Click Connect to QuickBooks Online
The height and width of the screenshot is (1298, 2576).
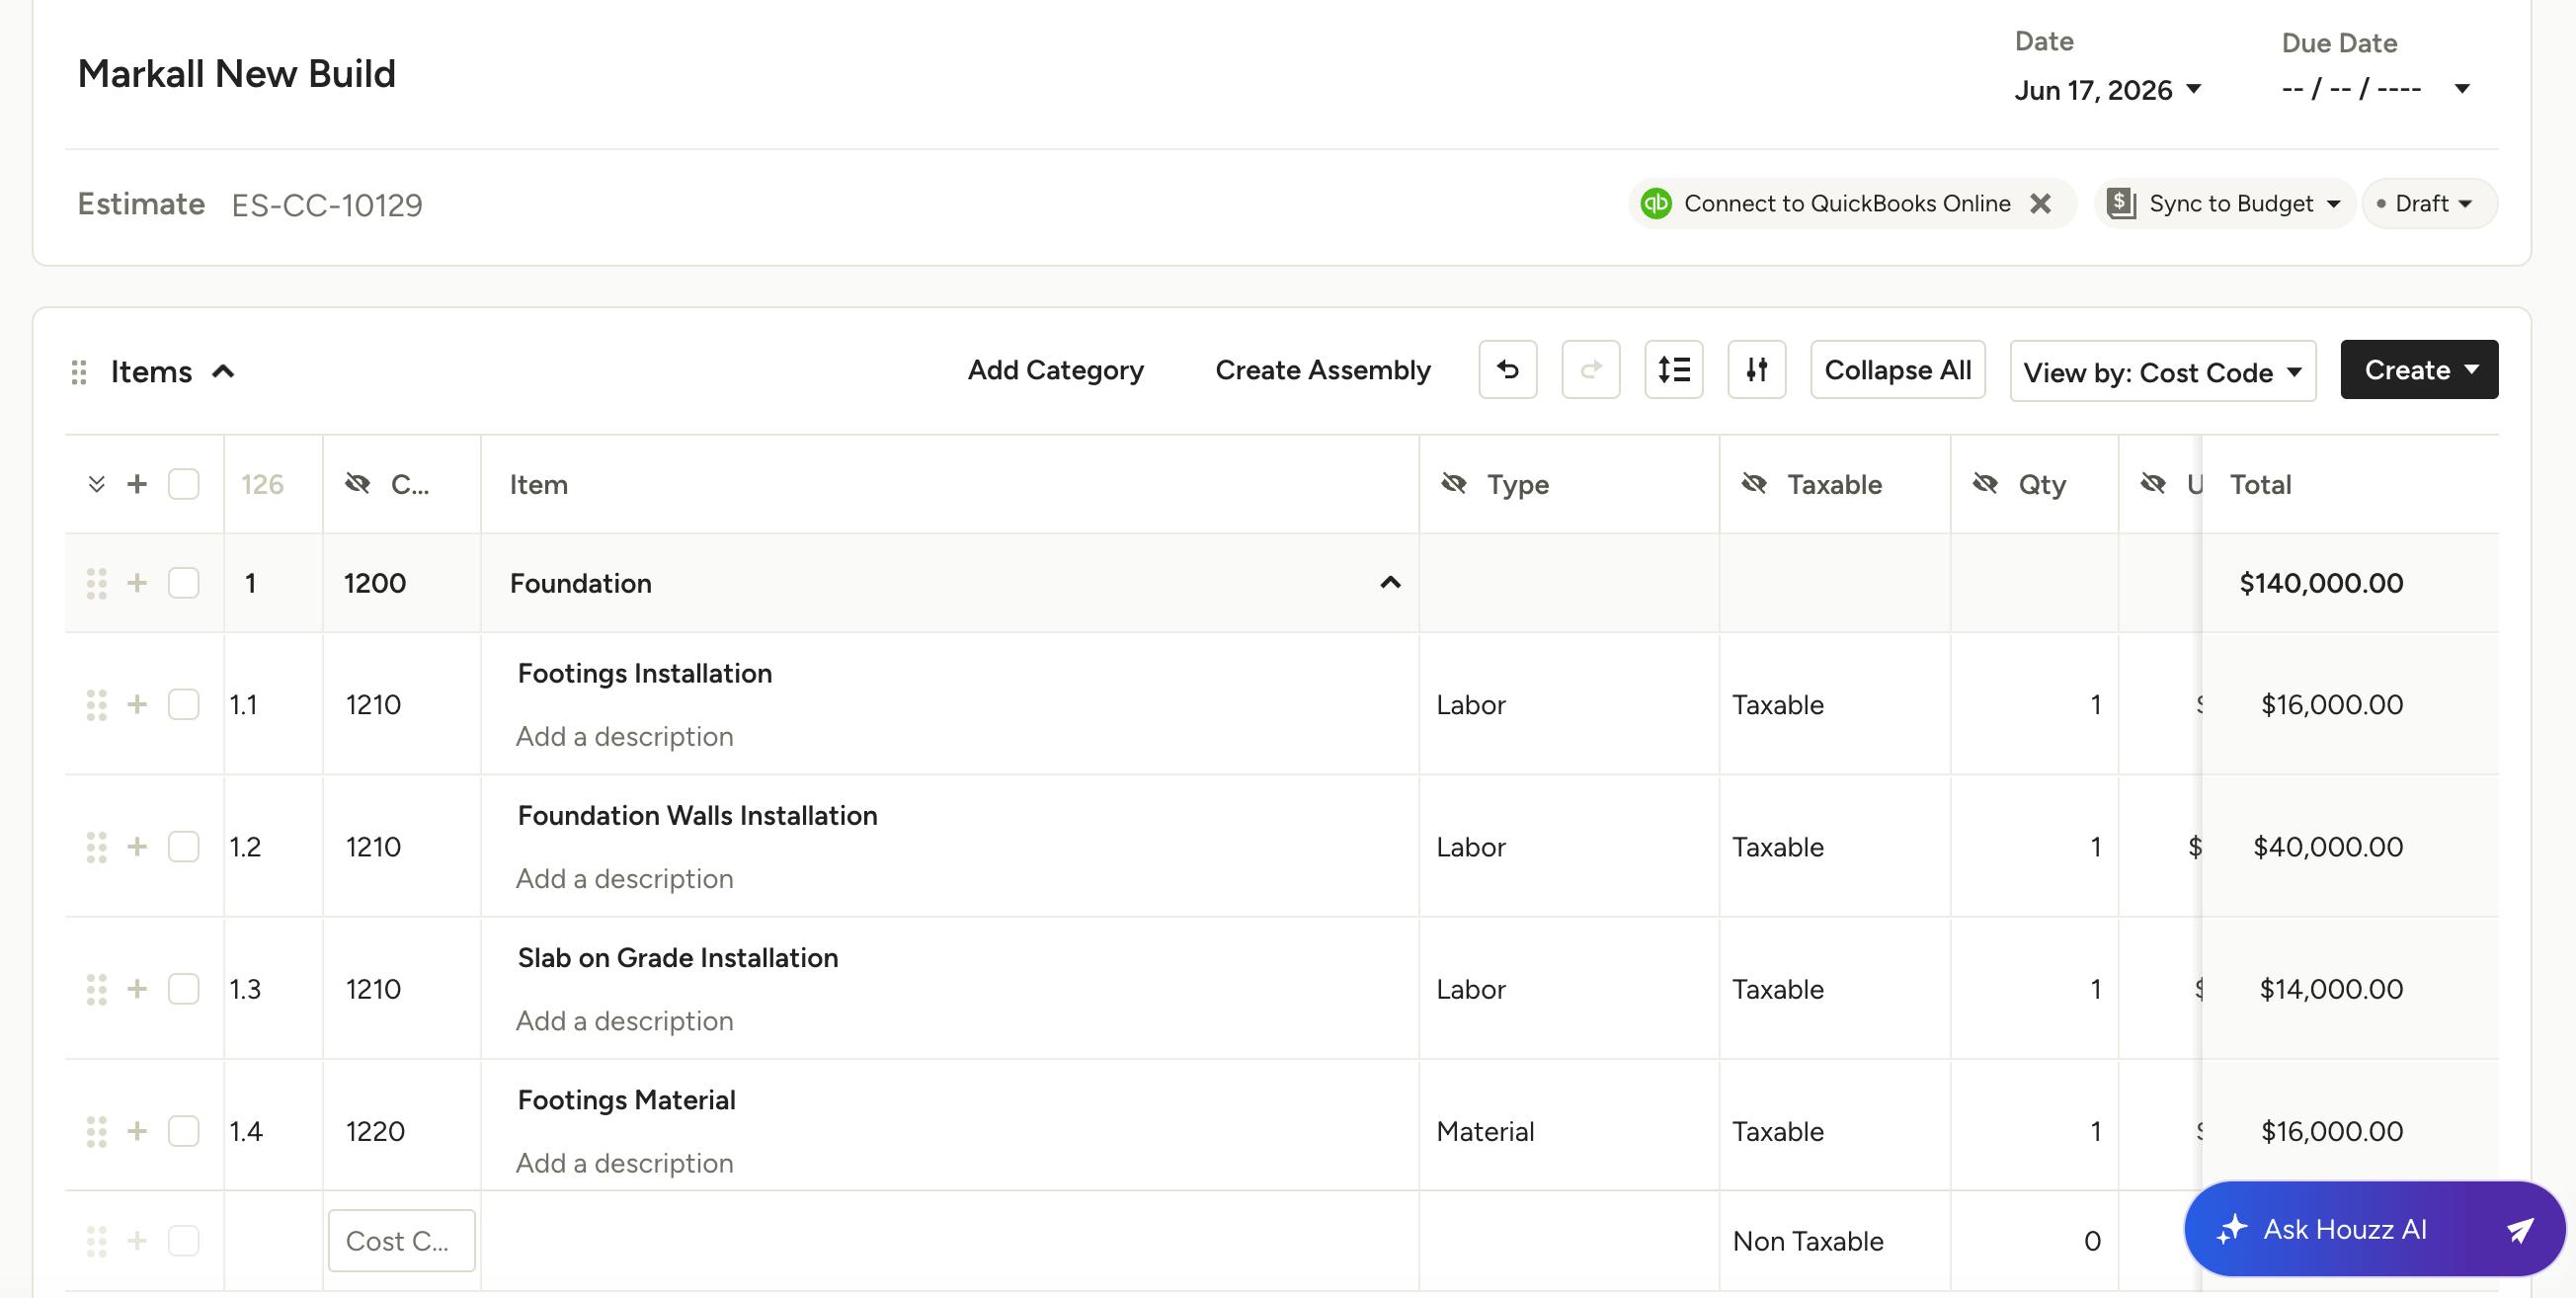point(1847,203)
